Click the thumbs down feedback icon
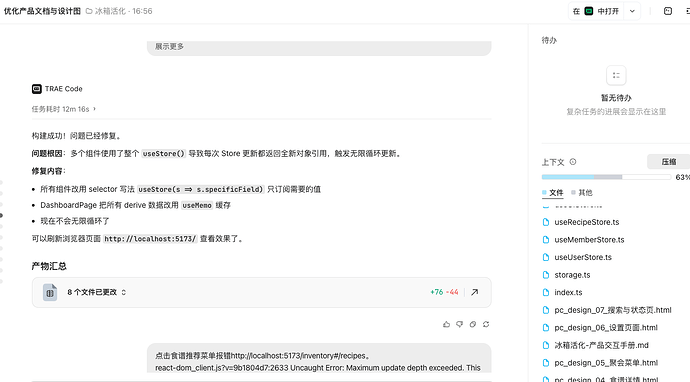The width and height of the screenshot is (690, 382). coord(459,324)
